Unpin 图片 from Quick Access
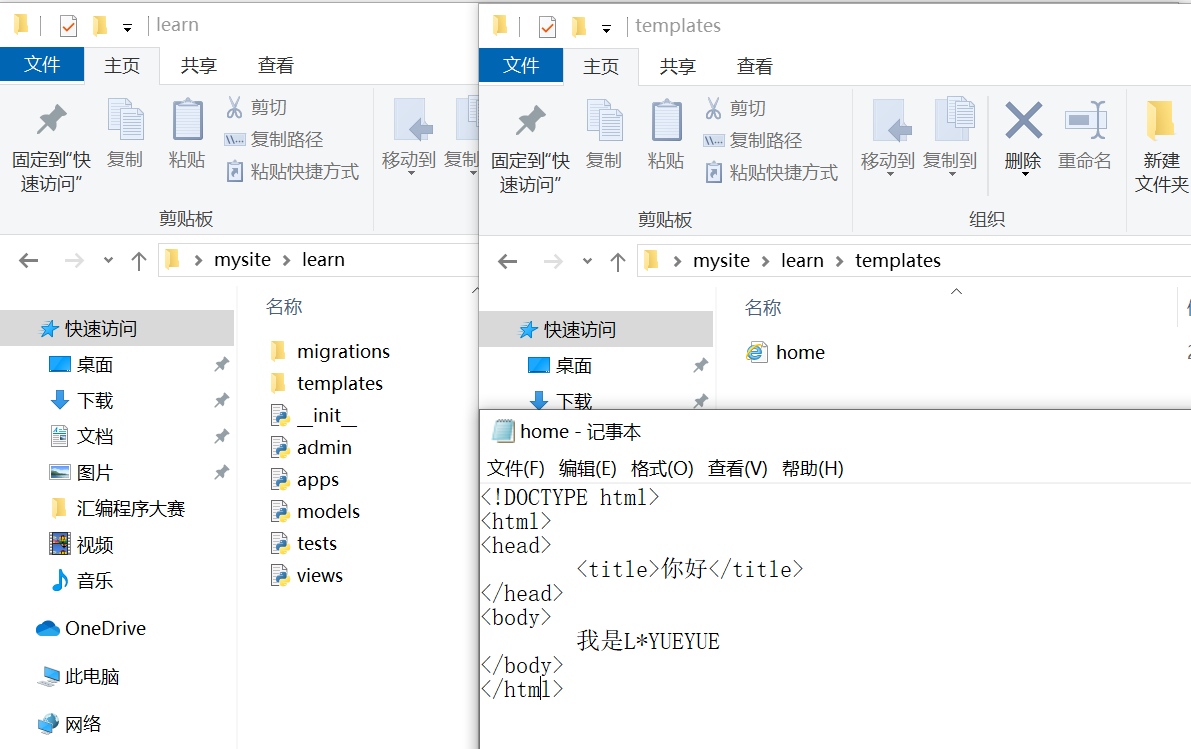The width and height of the screenshot is (1191, 749). coord(222,471)
